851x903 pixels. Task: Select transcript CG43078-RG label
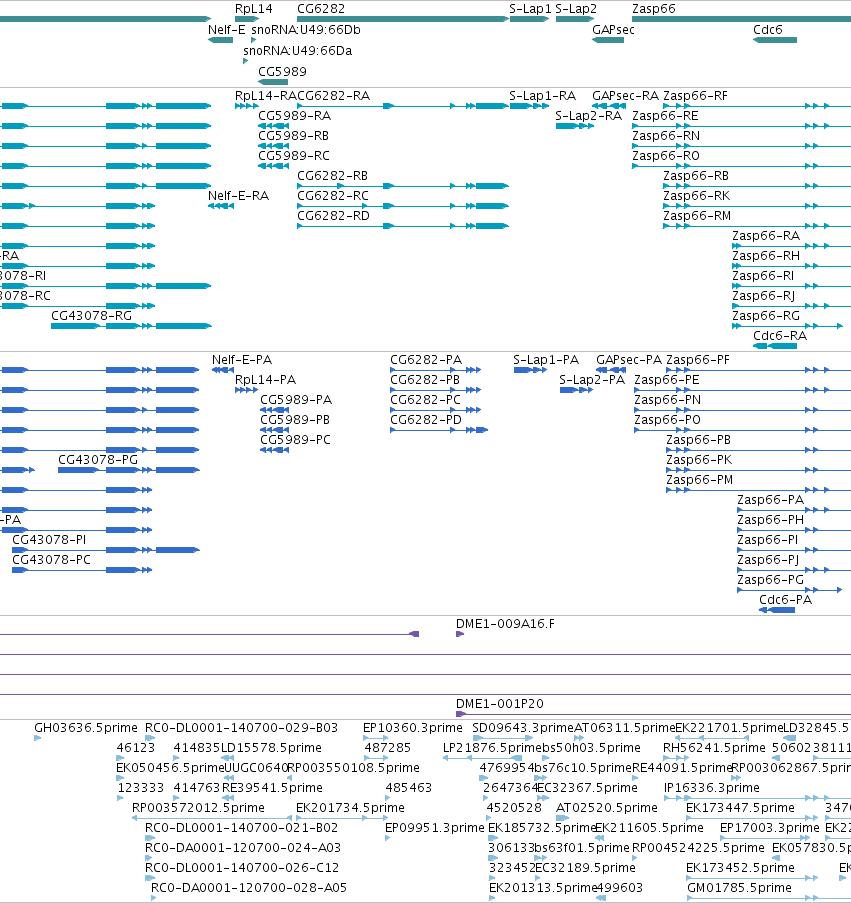(x=92, y=316)
